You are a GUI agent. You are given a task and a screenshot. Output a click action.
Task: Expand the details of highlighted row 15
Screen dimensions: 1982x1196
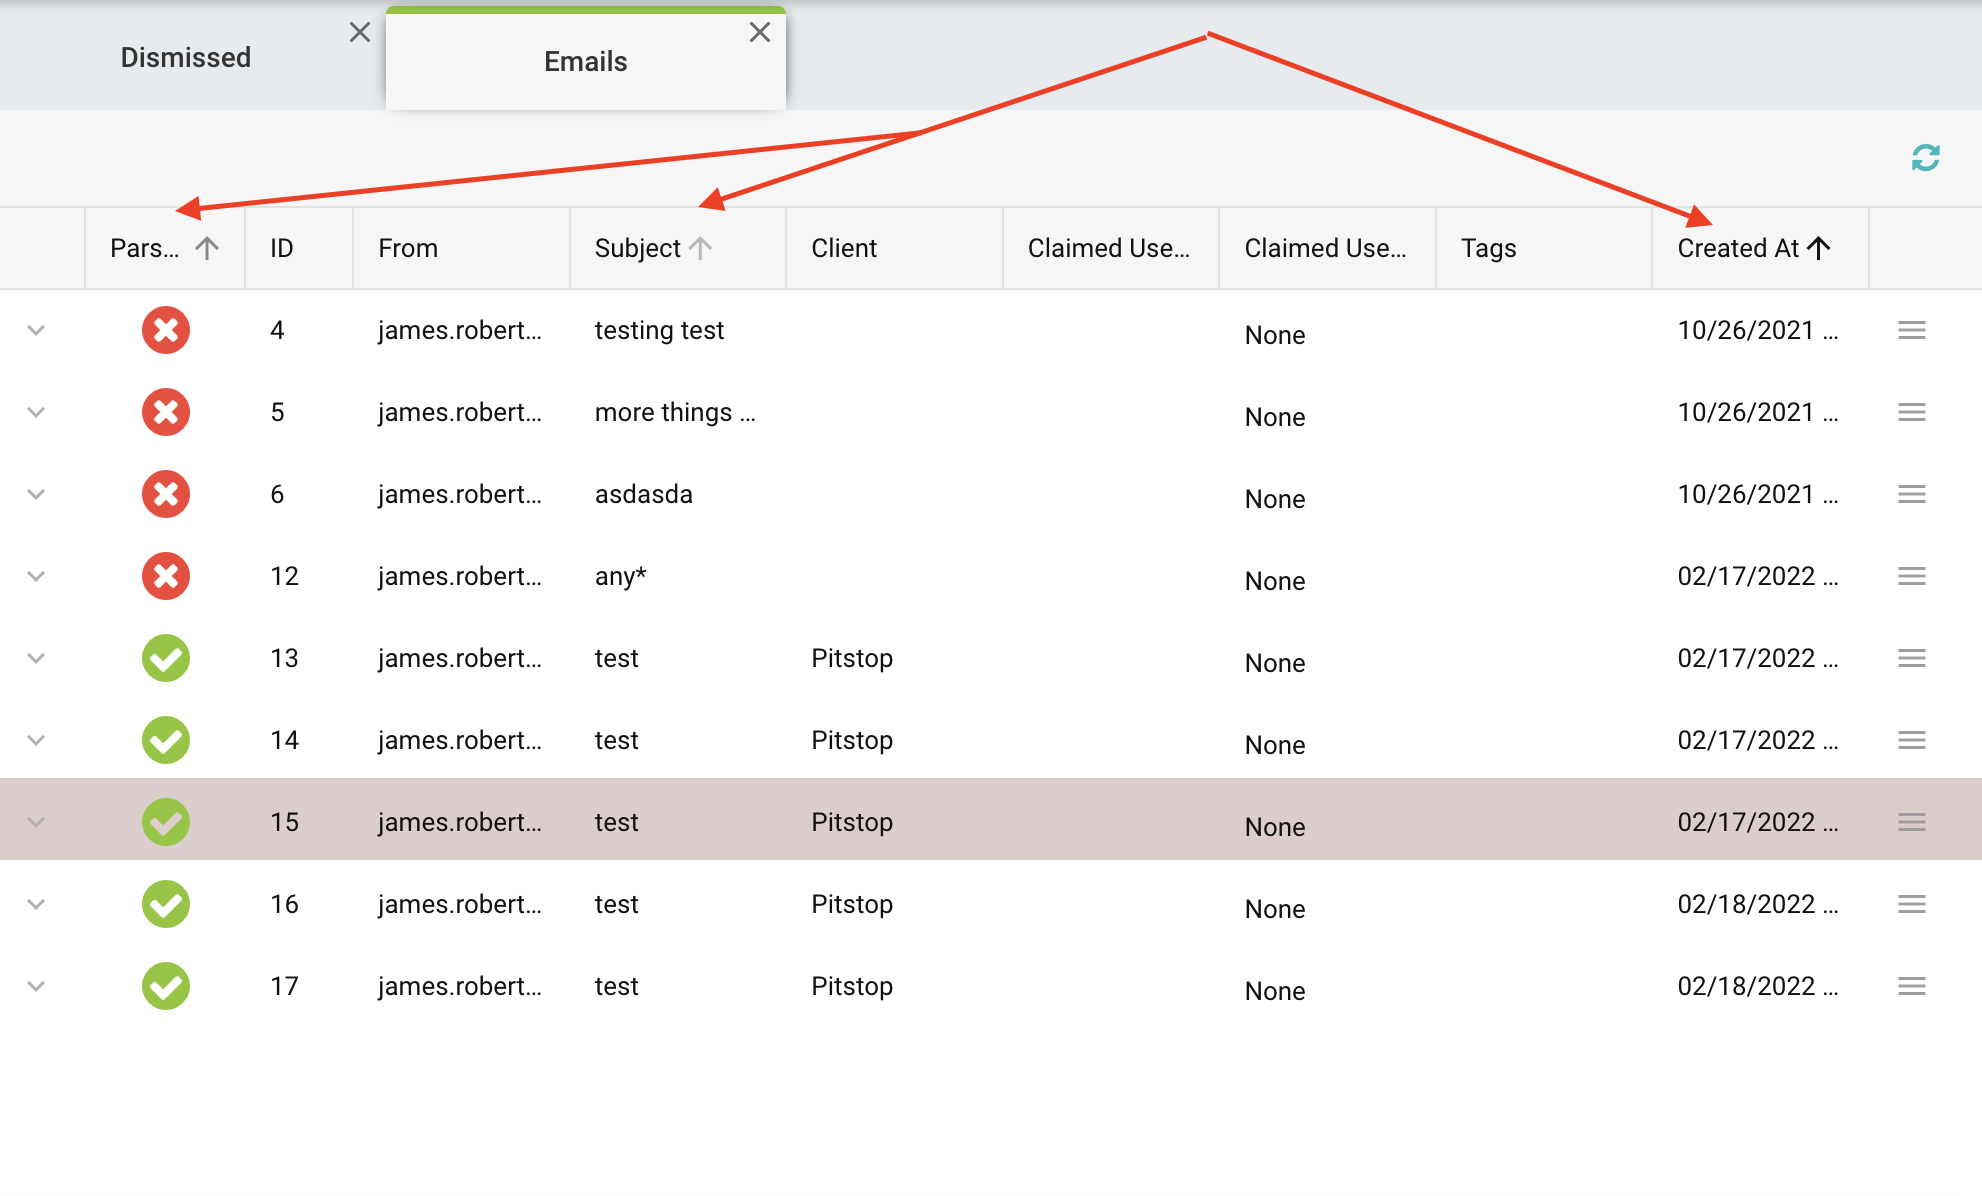coord(37,822)
